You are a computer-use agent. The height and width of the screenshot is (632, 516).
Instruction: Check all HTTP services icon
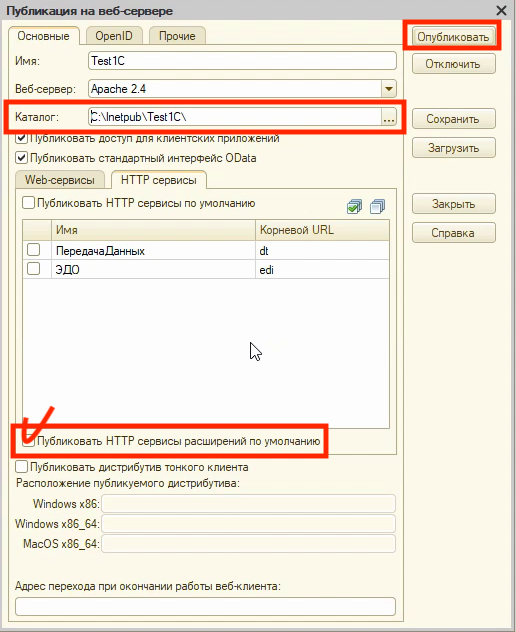click(x=354, y=206)
